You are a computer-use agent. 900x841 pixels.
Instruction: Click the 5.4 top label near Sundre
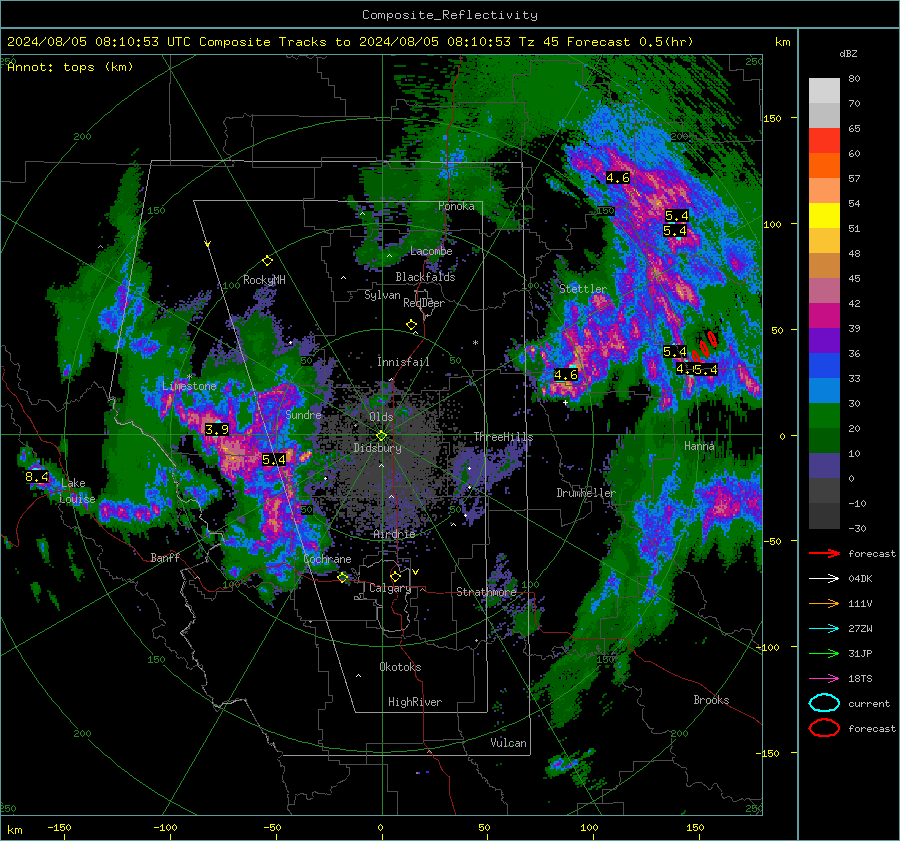tap(274, 459)
